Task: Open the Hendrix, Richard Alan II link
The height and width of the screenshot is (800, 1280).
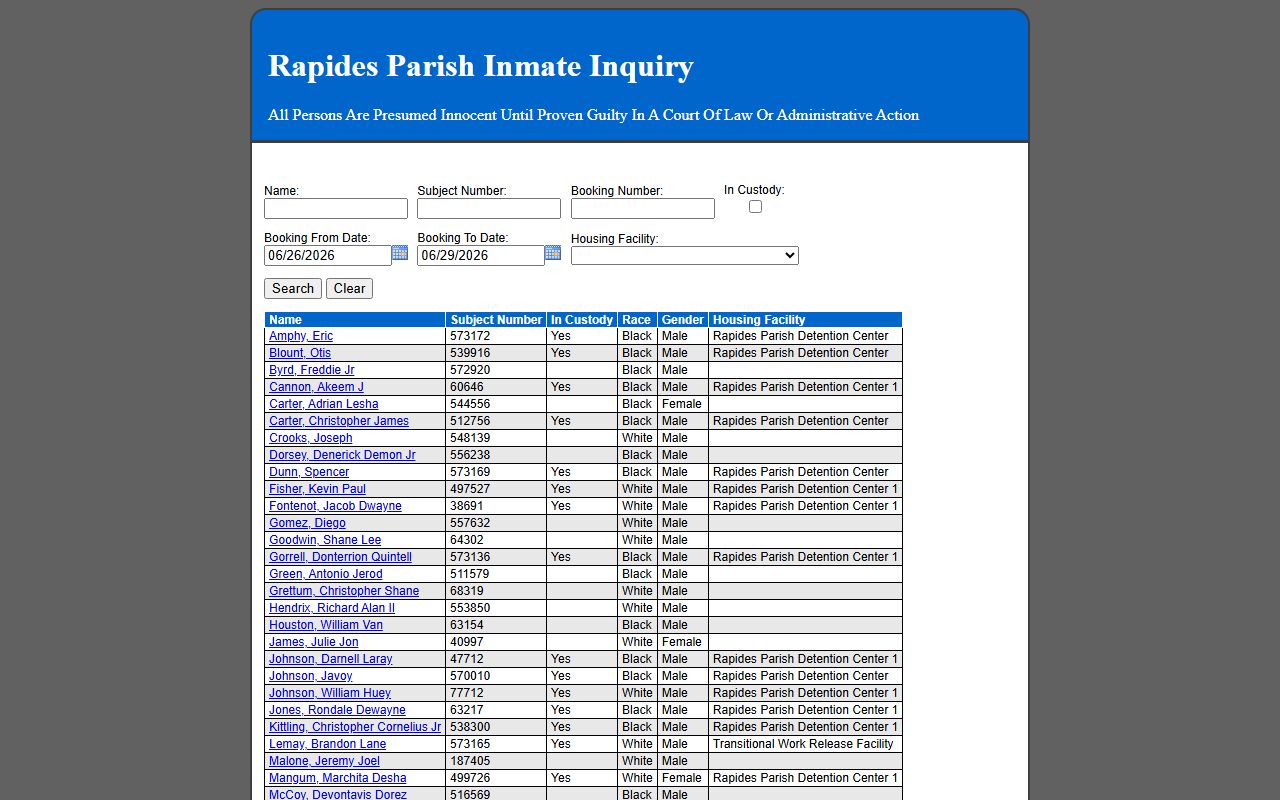Action: point(332,608)
